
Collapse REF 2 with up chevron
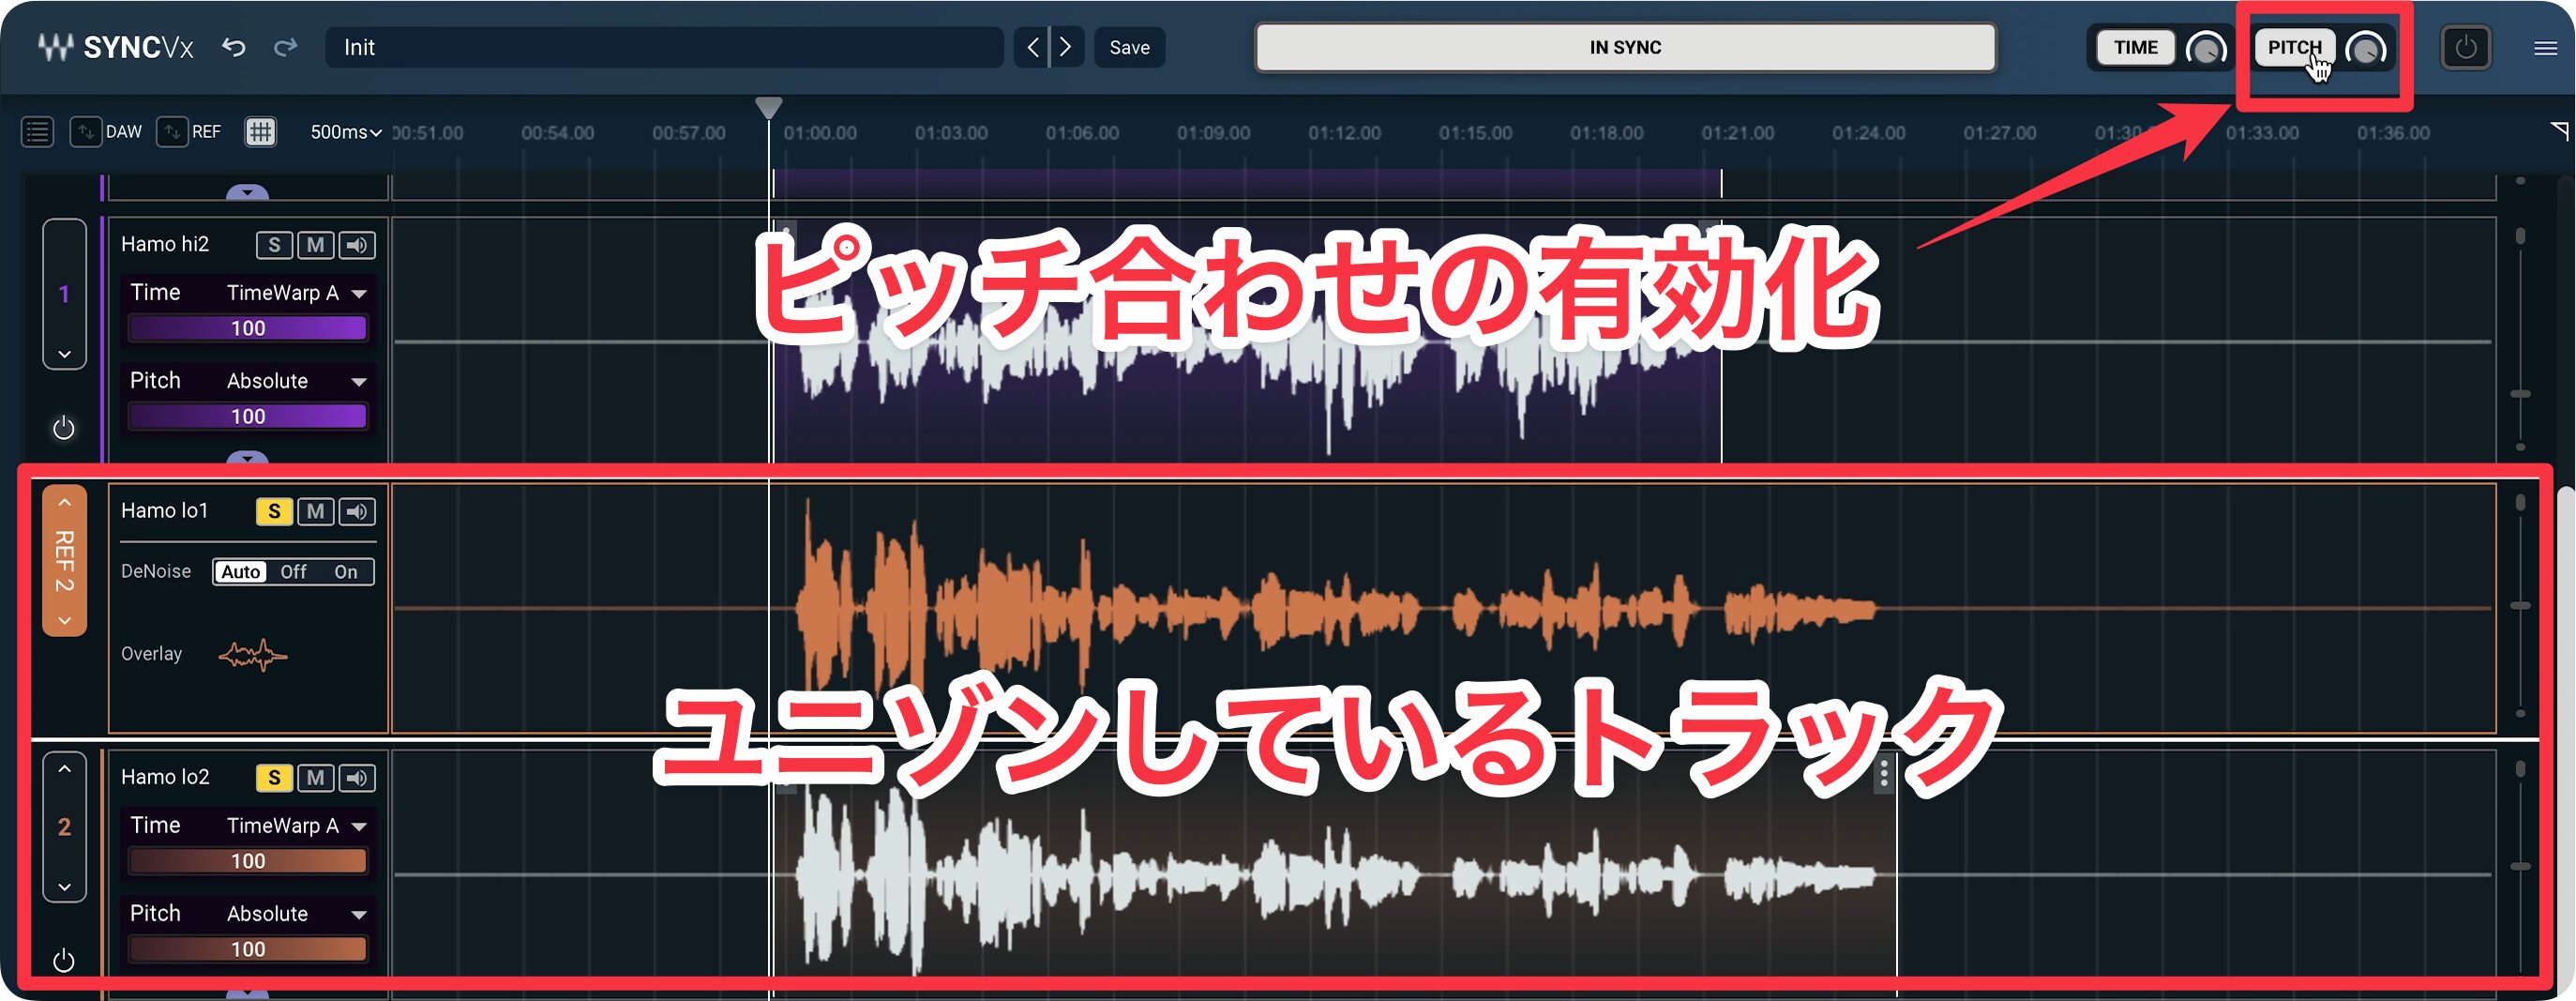[x=64, y=503]
